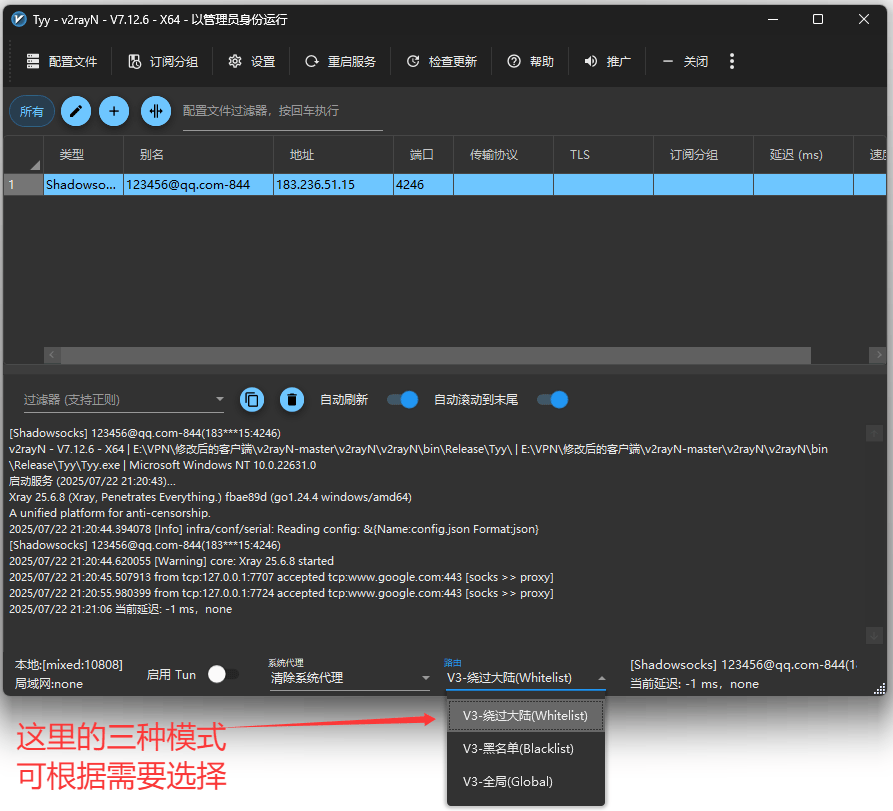
Task: Open the 系统代理 dropdown
Action: pyautogui.click(x=350, y=678)
